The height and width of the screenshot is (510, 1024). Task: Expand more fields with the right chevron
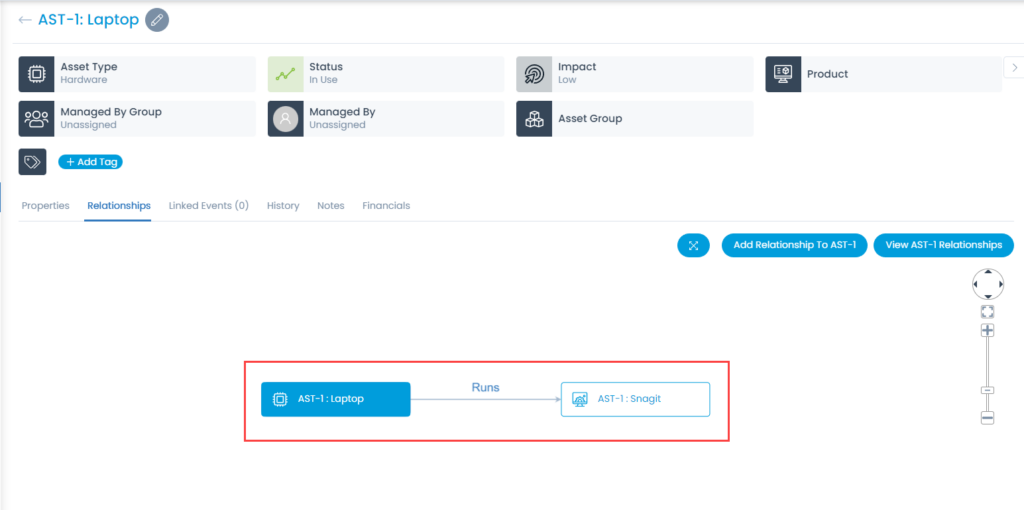point(1014,67)
